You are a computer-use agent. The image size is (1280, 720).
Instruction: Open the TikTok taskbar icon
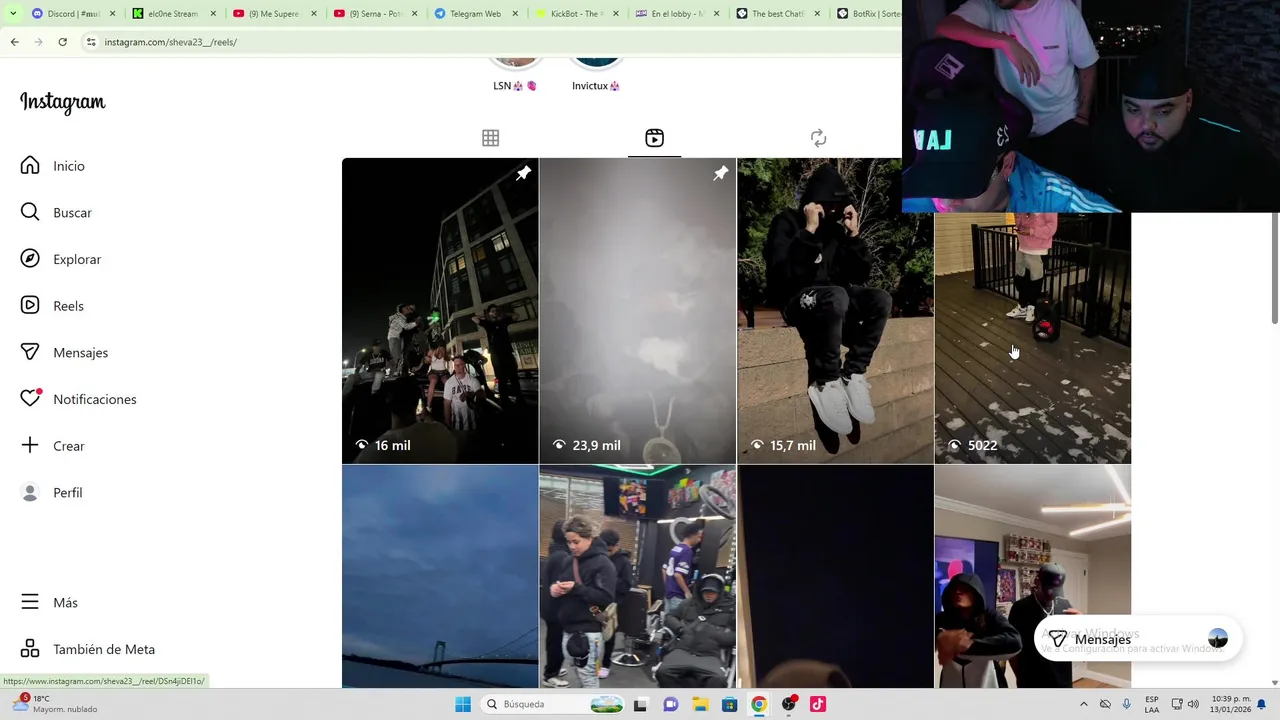818,704
